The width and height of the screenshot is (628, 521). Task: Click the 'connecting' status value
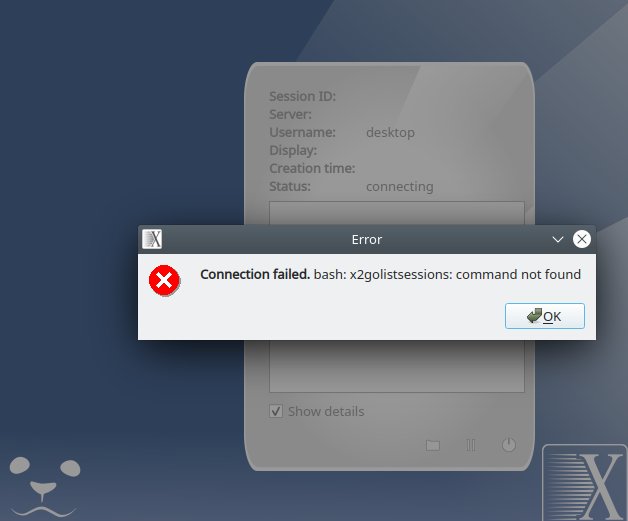pyautogui.click(x=399, y=187)
